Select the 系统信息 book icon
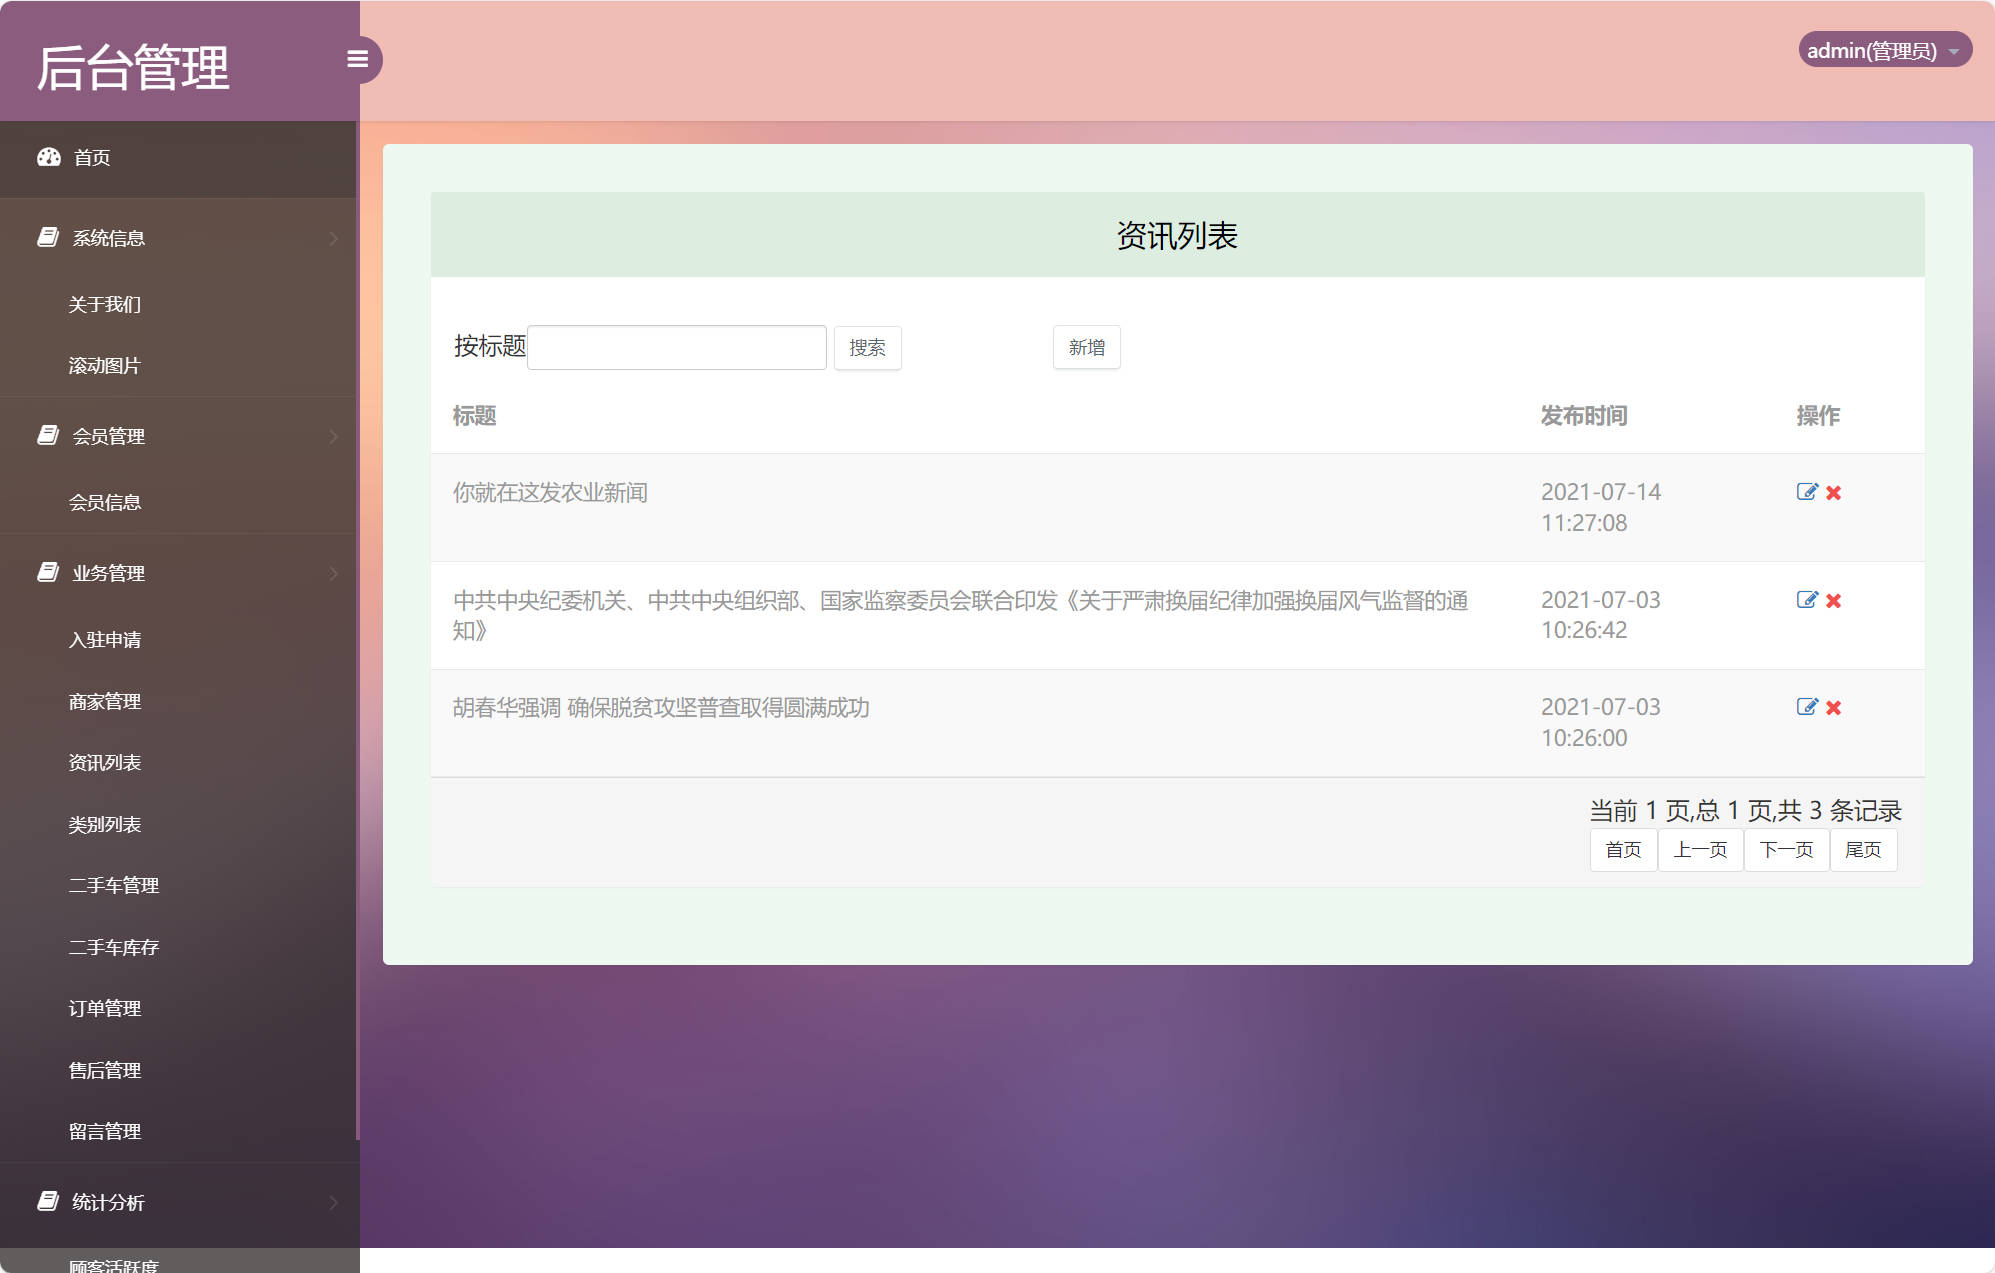Image resolution: width=1995 pixels, height=1273 pixels. [47, 236]
